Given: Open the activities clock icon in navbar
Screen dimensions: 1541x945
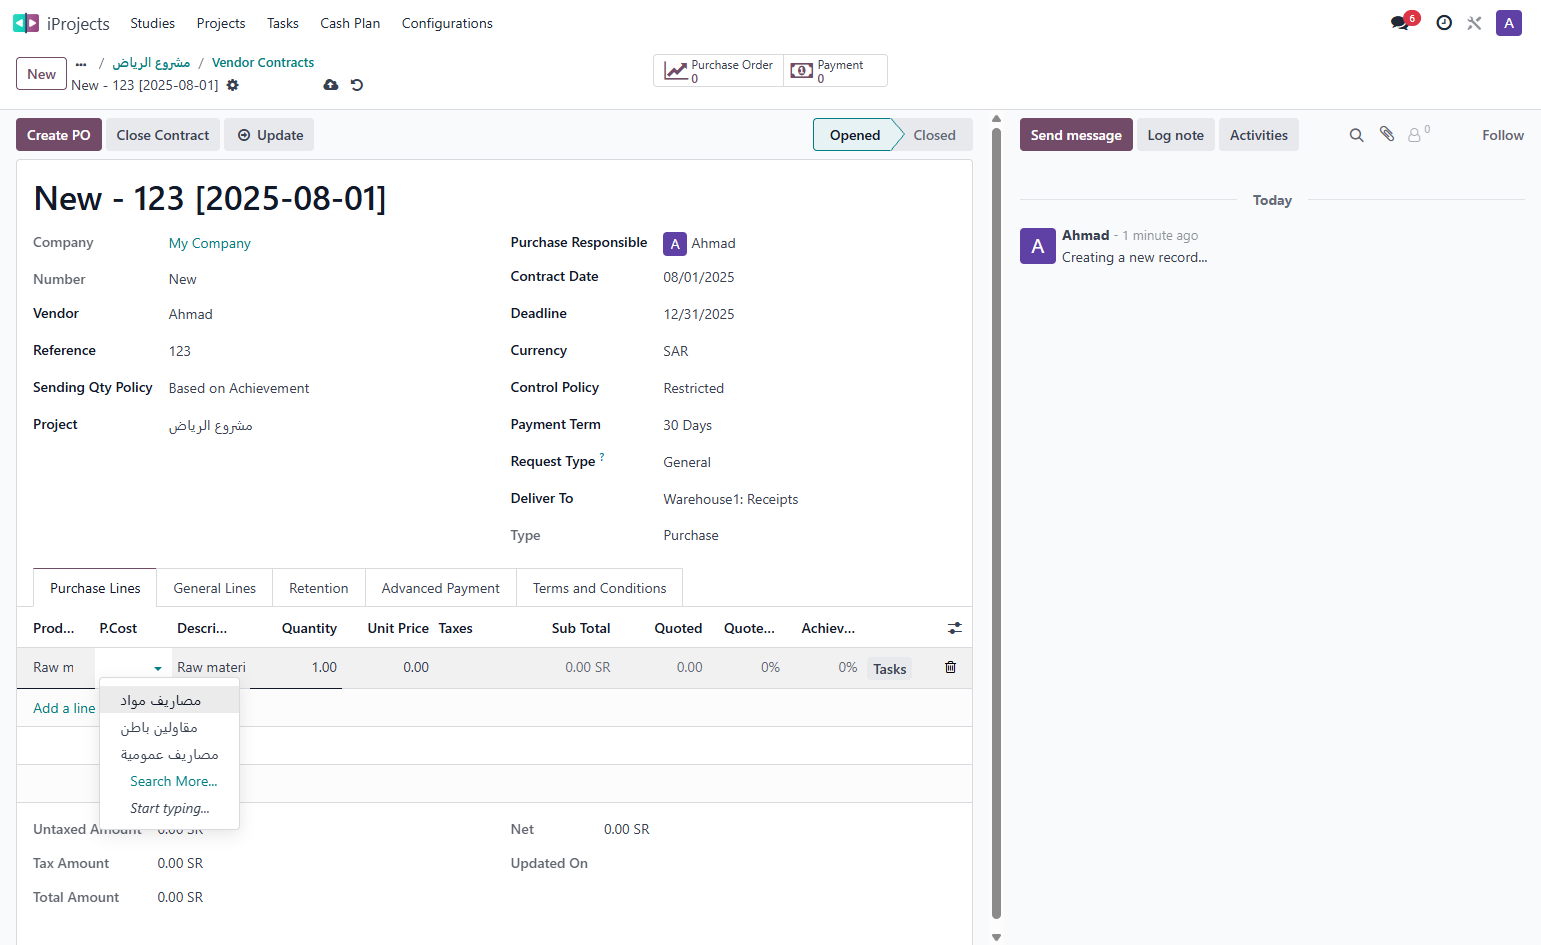Looking at the screenshot, I should click(1444, 23).
